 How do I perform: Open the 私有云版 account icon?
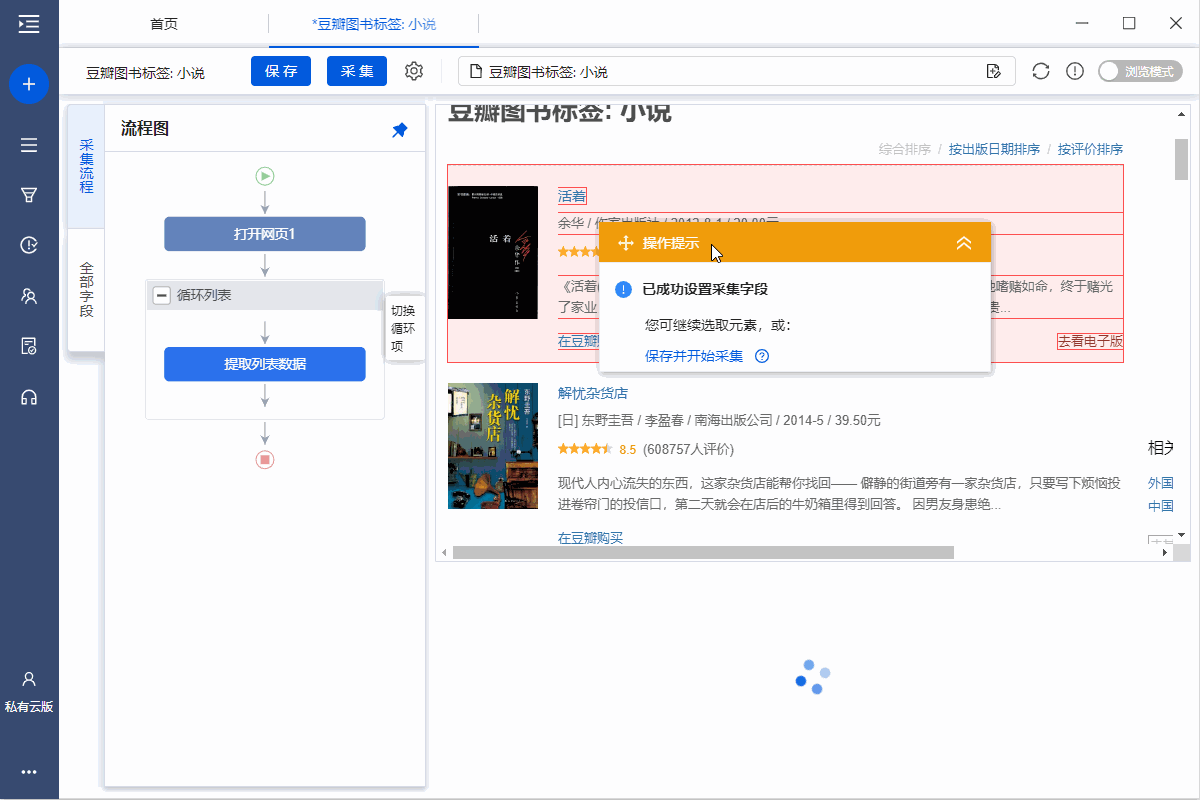click(29, 679)
